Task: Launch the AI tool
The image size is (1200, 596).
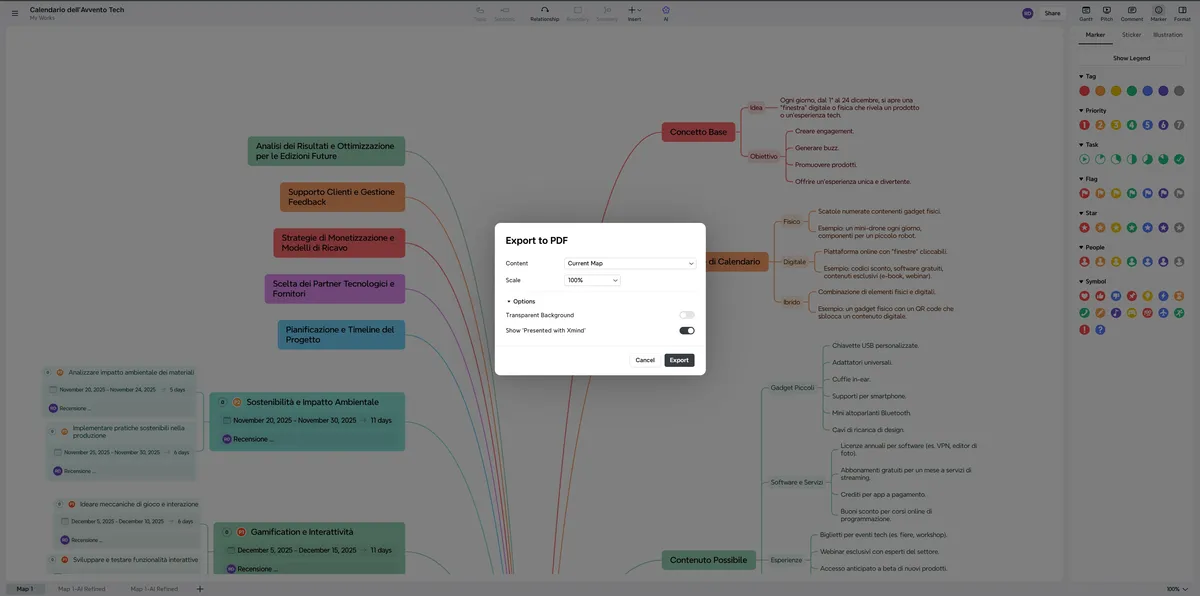Action: 666,13
